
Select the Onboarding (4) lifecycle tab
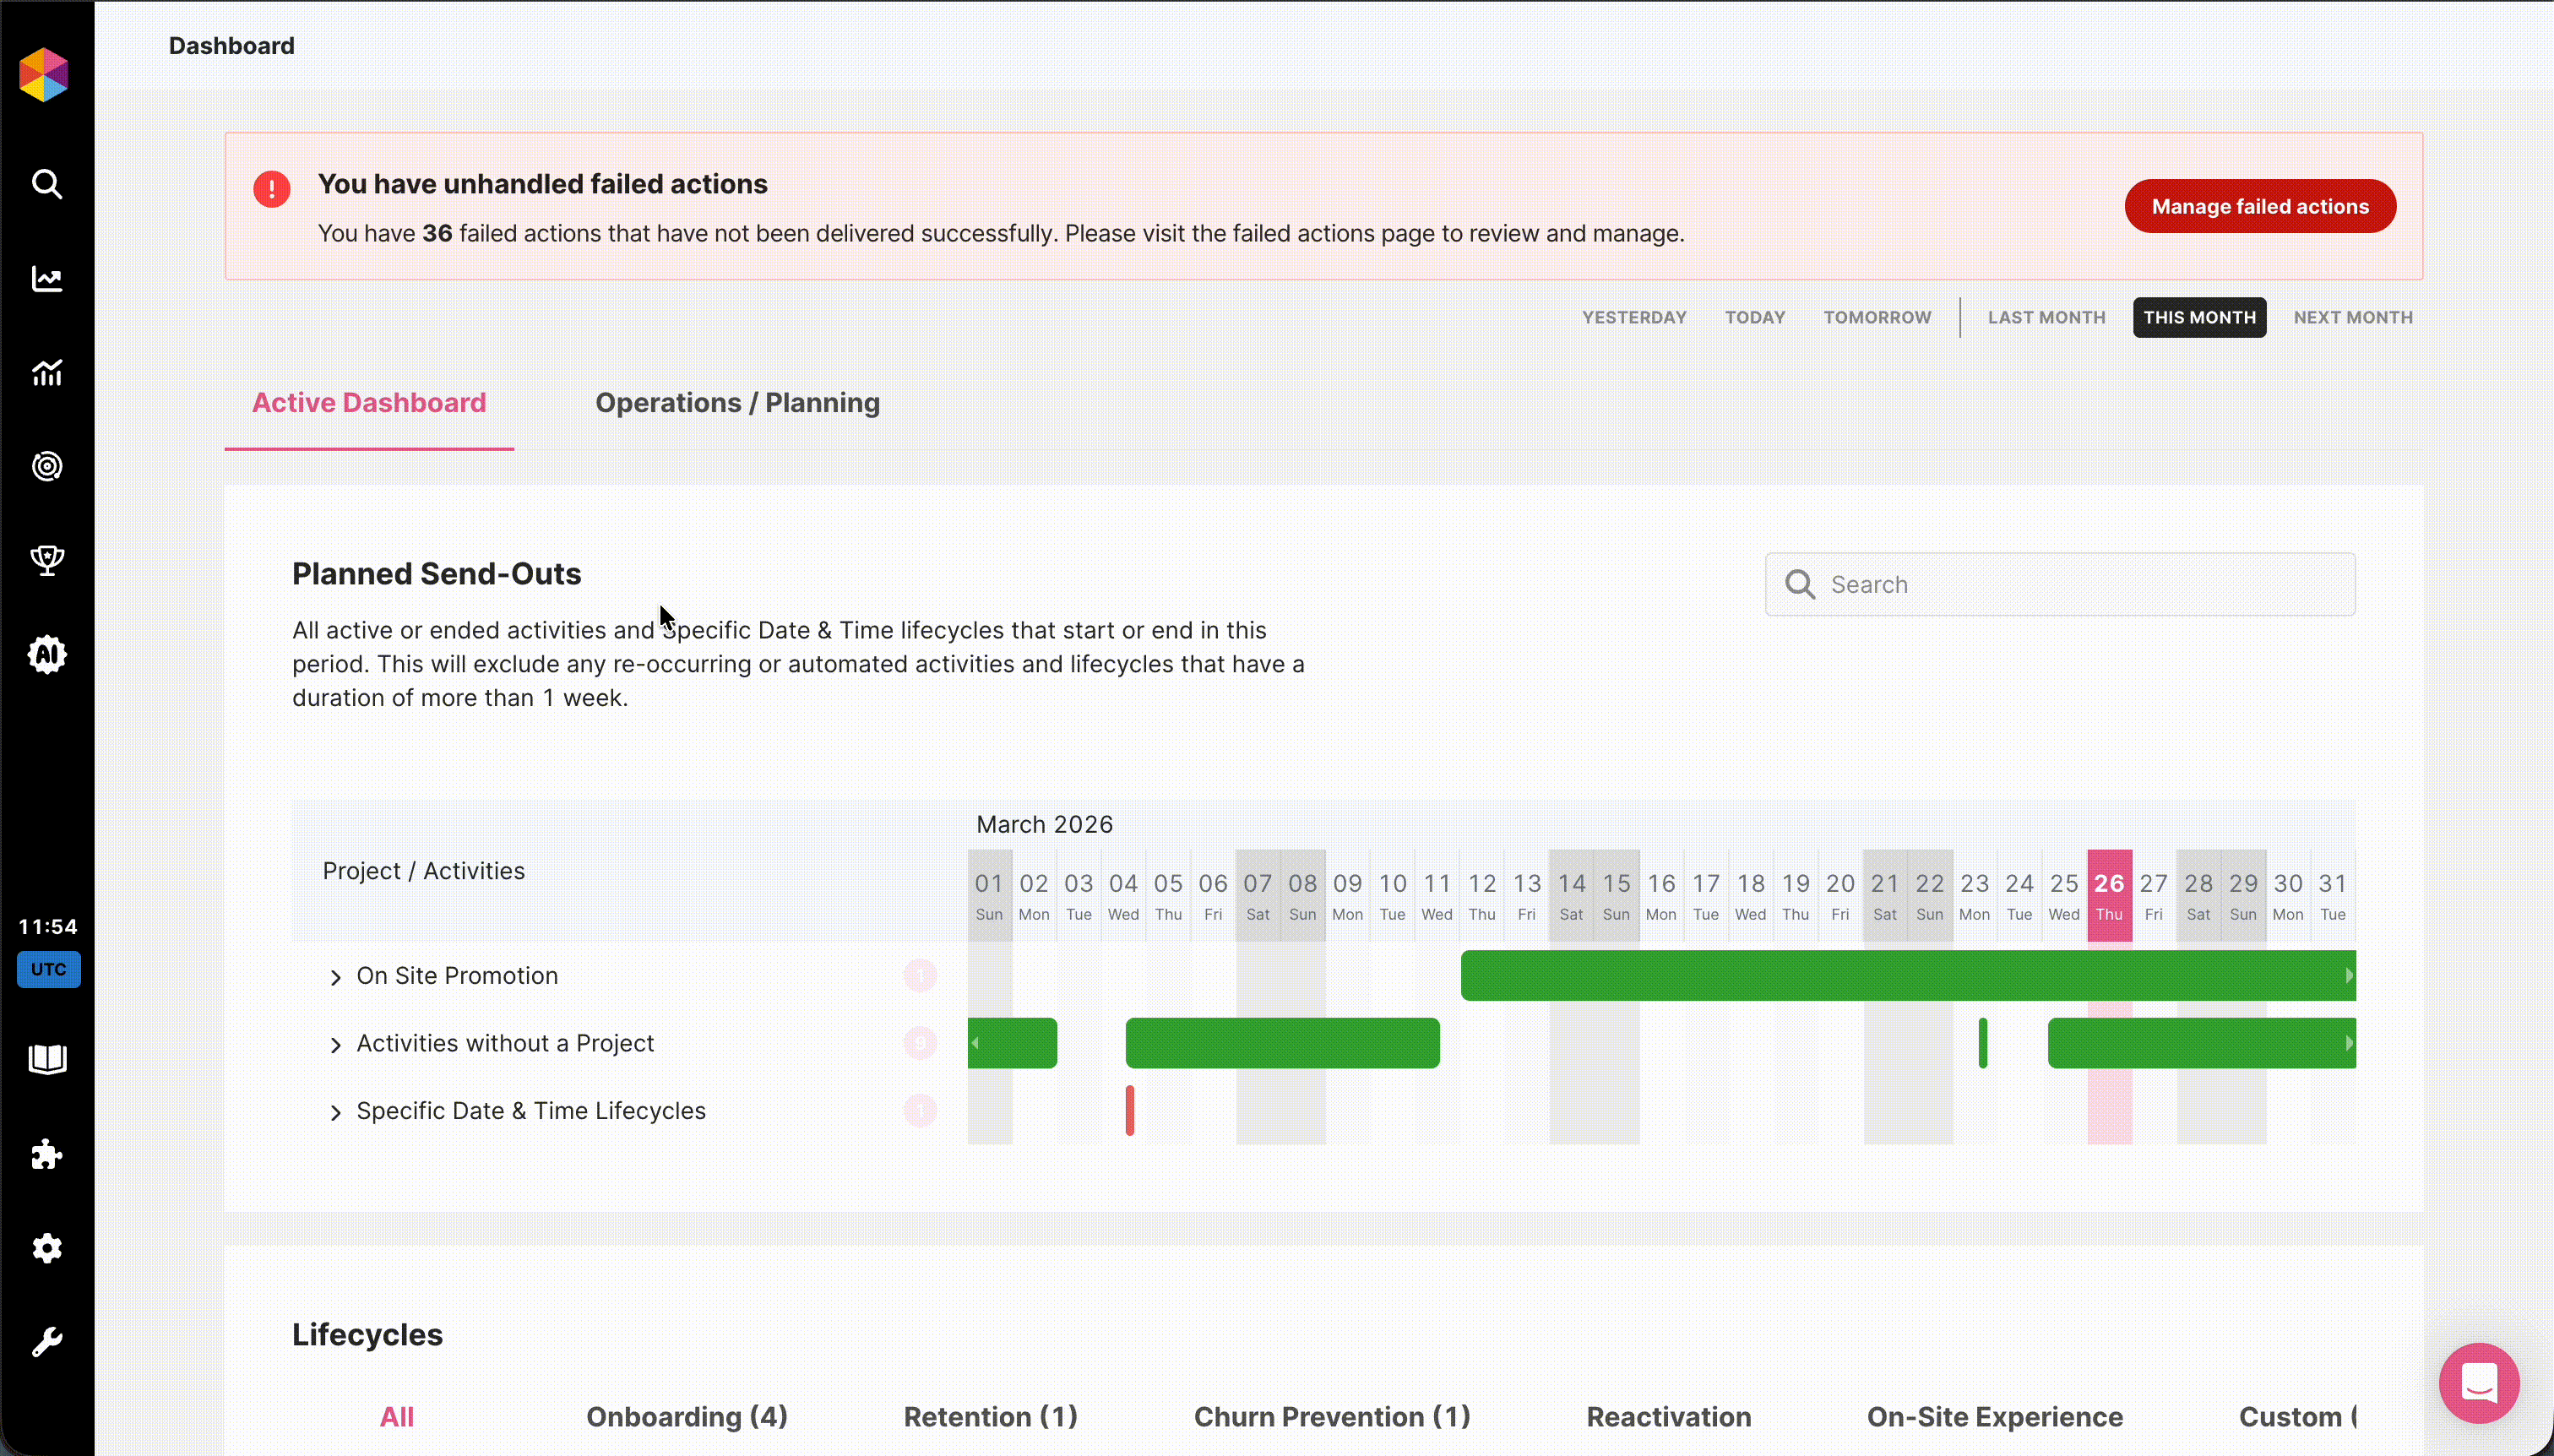point(686,1417)
